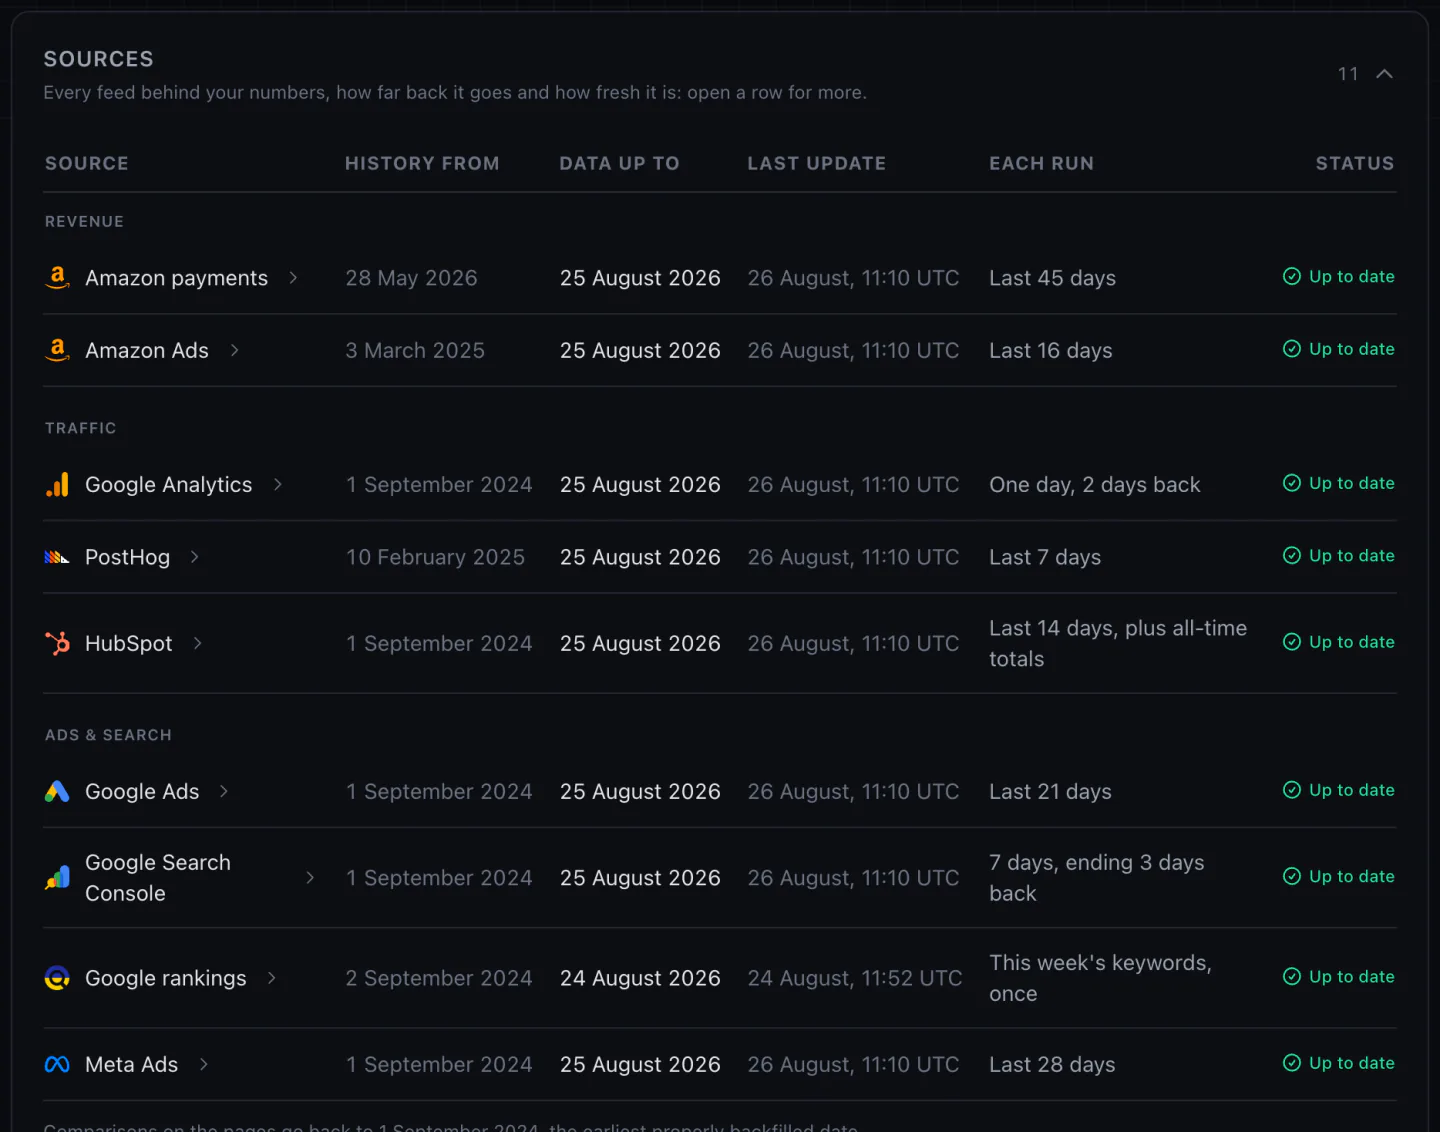1440x1132 pixels.
Task: Click the Google Analytics status check icon
Action: point(1292,483)
